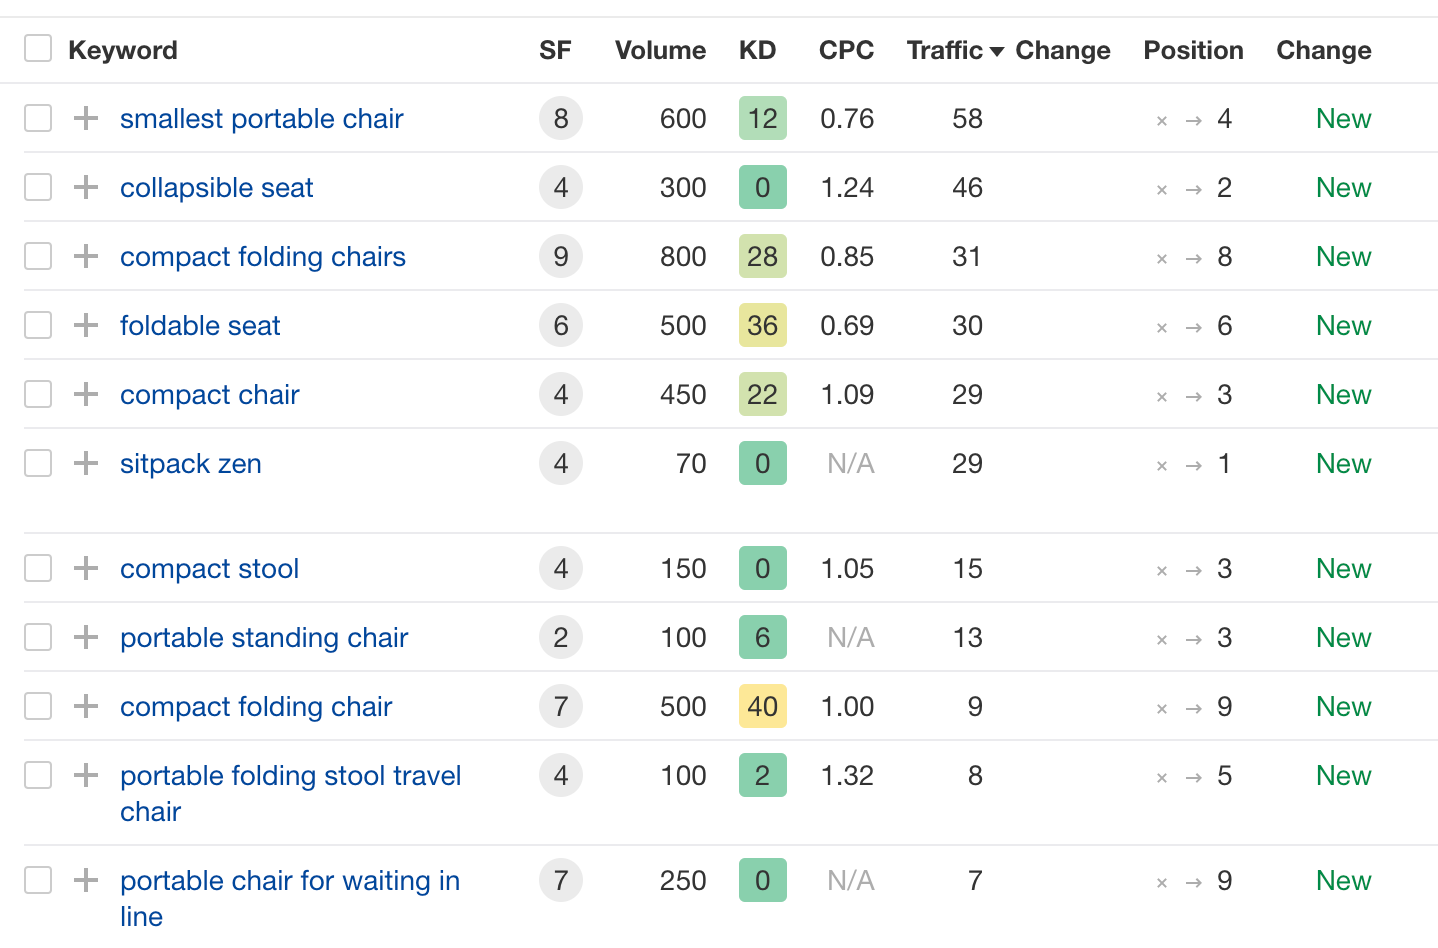Check the box for collapsible seat row
This screenshot has height=948, width=1438.
coord(38,187)
